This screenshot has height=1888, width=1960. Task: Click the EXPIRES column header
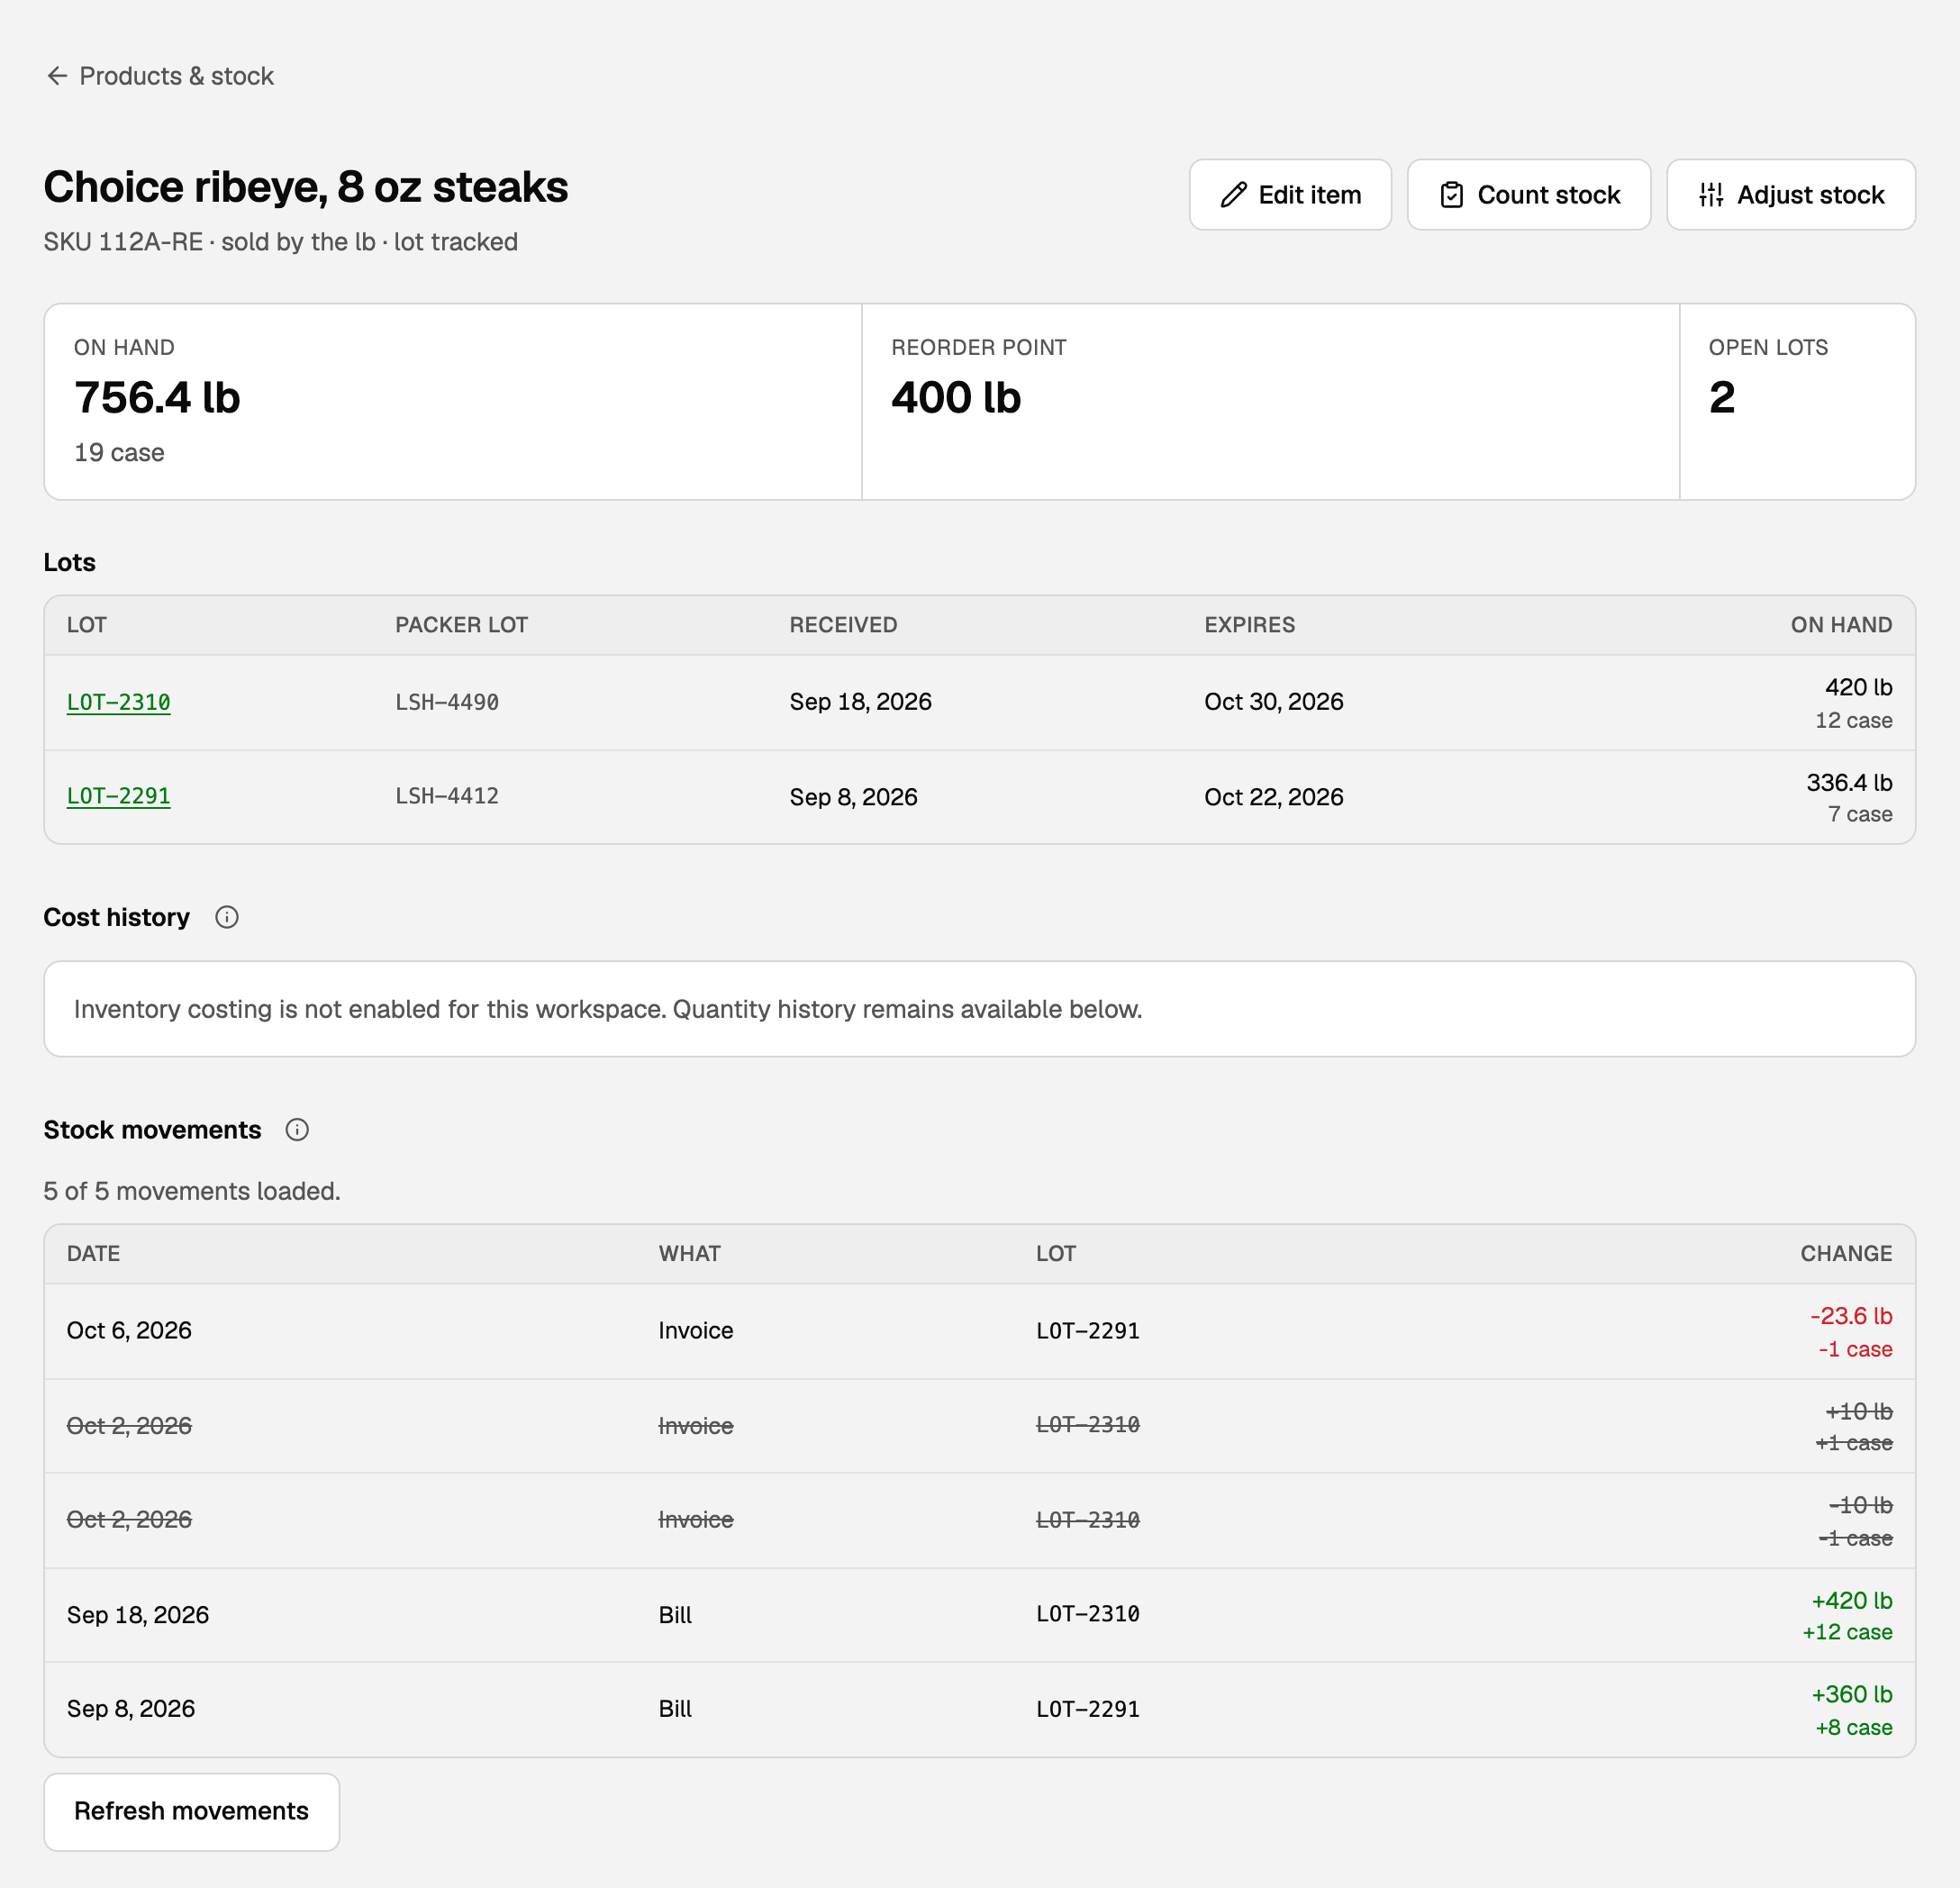[x=1249, y=625]
